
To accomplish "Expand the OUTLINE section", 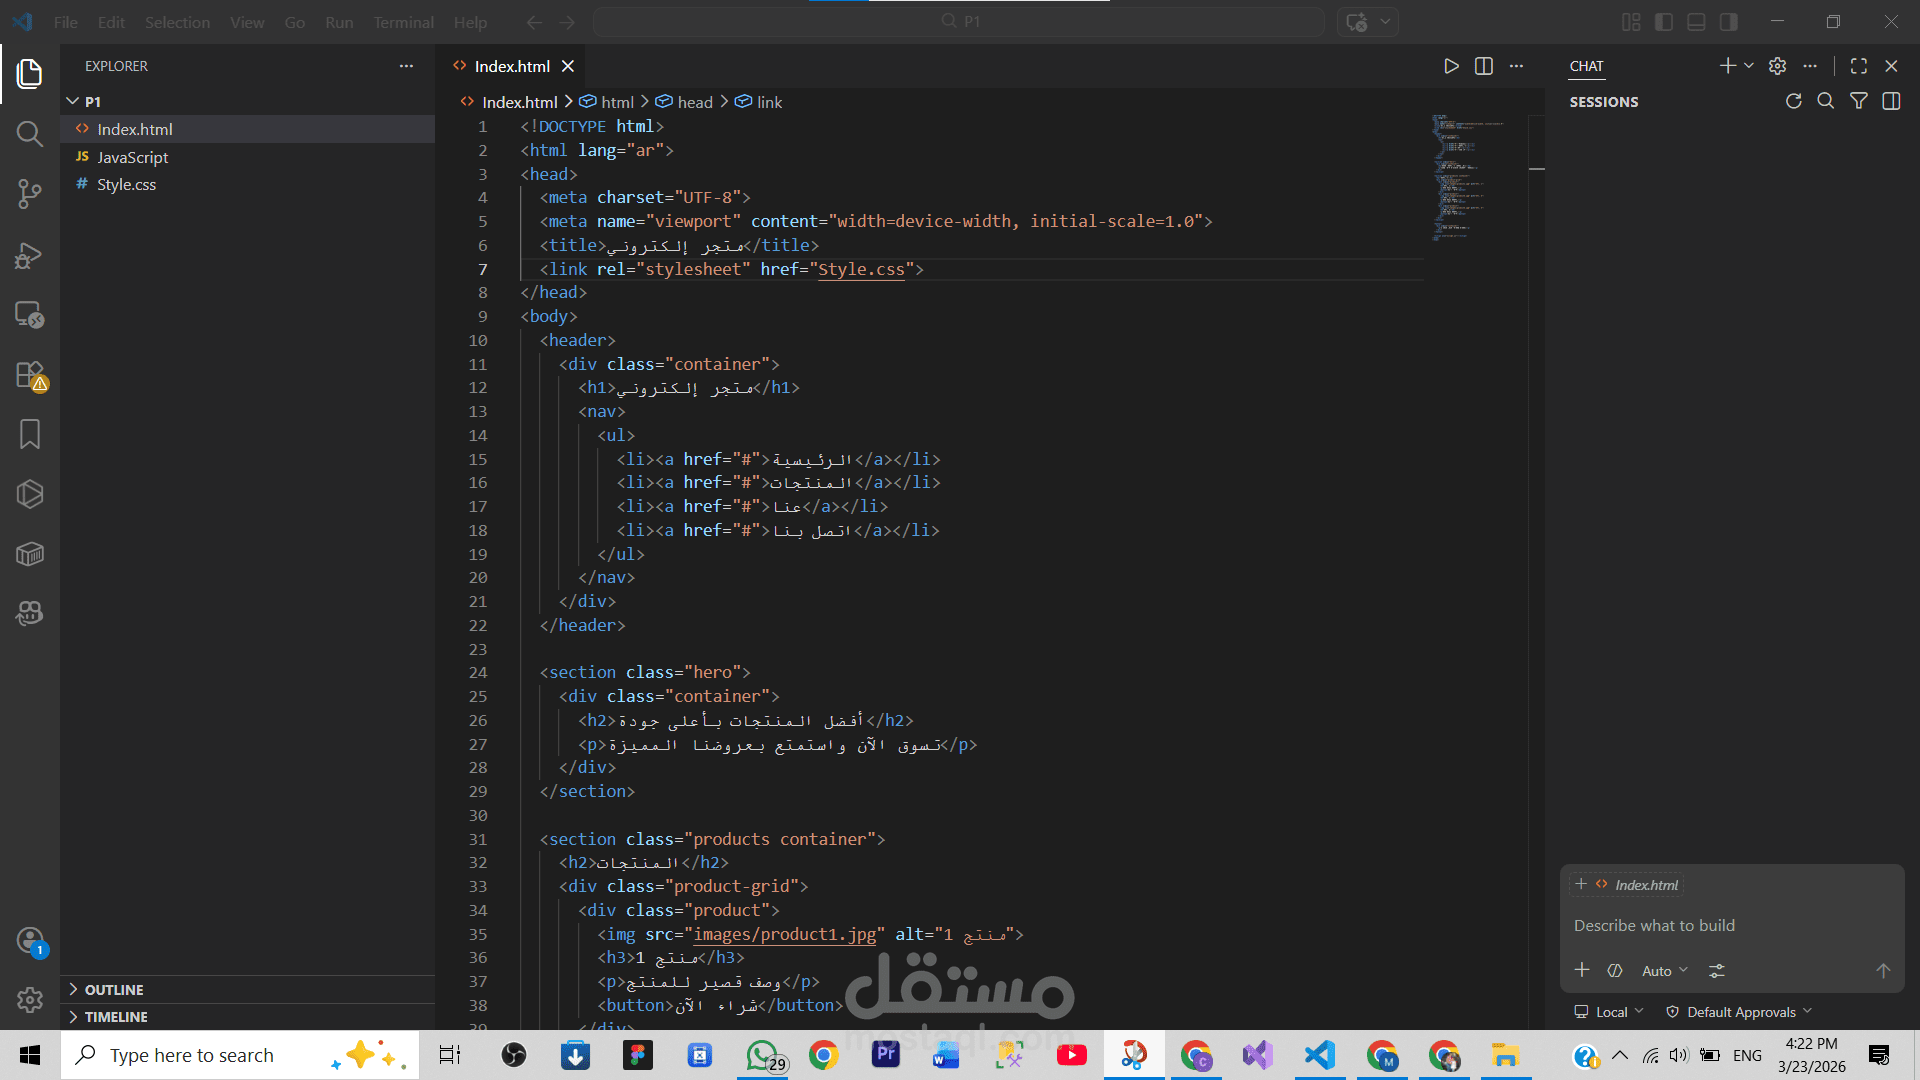I will tap(113, 989).
